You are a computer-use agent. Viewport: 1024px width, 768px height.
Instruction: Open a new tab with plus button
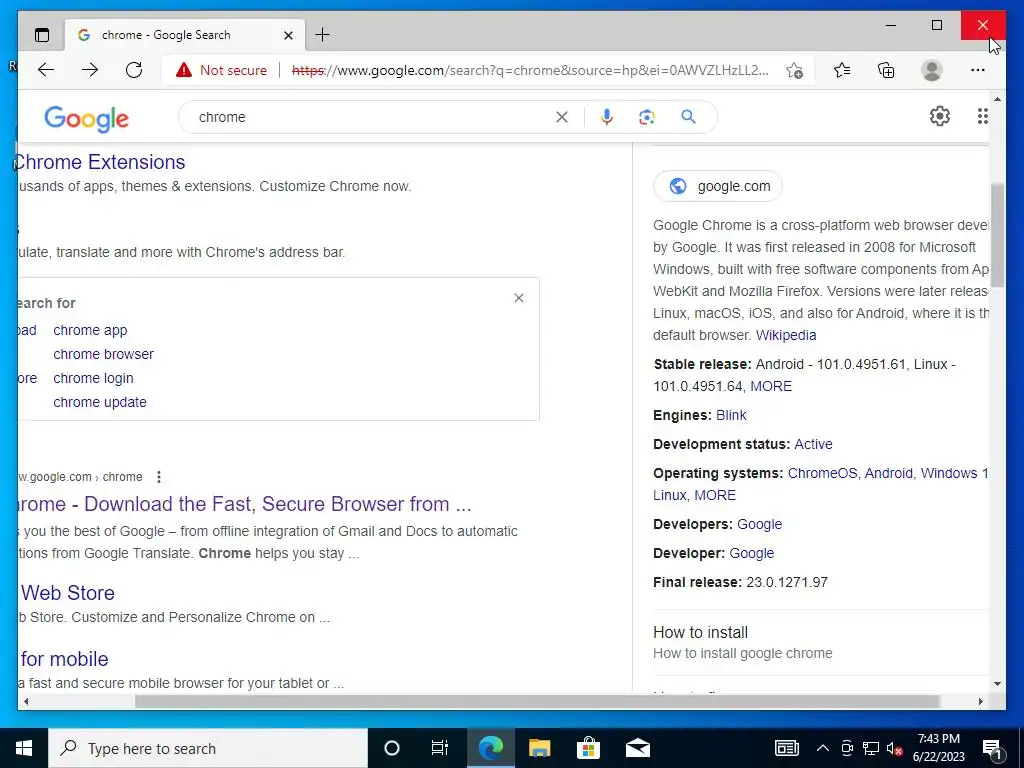[x=323, y=35]
